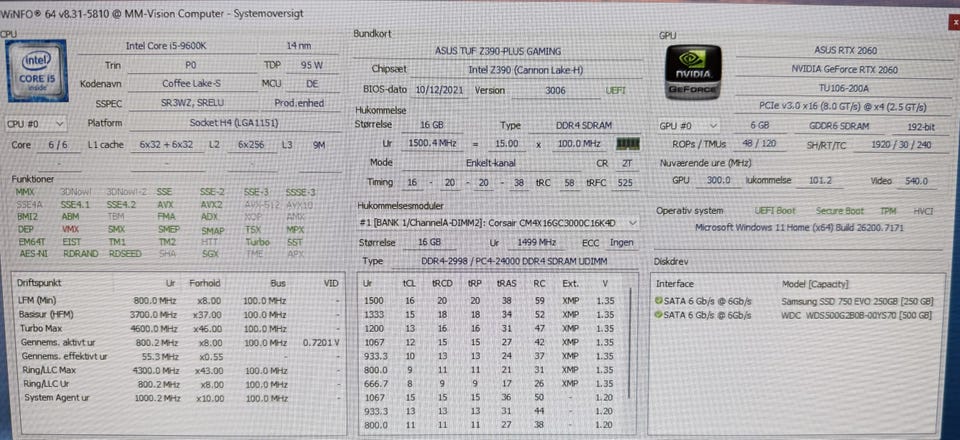This screenshot has width=960, height=440.
Task: Select the WDC WDS500G2B0B-00YS70 drive row
Action: (x=794, y=316)
